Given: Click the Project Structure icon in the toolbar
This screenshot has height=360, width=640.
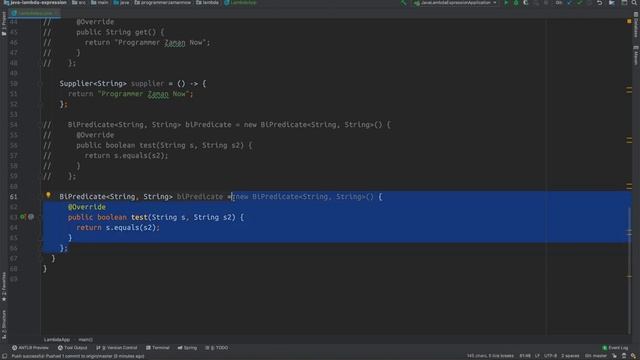Looking at the screenshot, I should [612, 3].
